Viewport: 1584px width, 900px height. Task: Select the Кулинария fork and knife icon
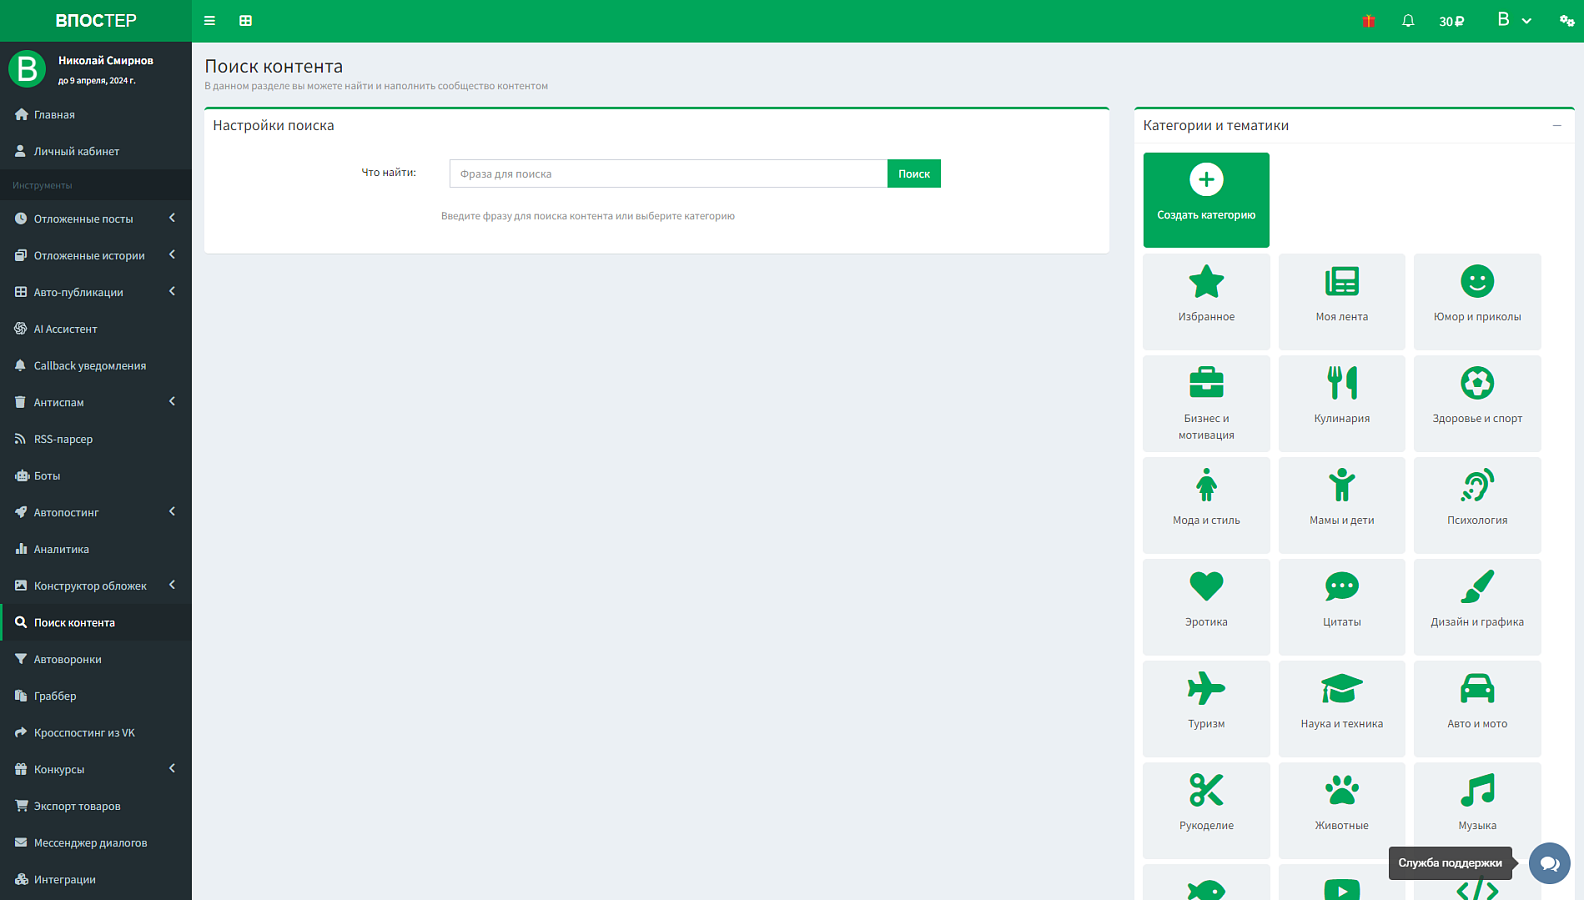click(1342, 383)
